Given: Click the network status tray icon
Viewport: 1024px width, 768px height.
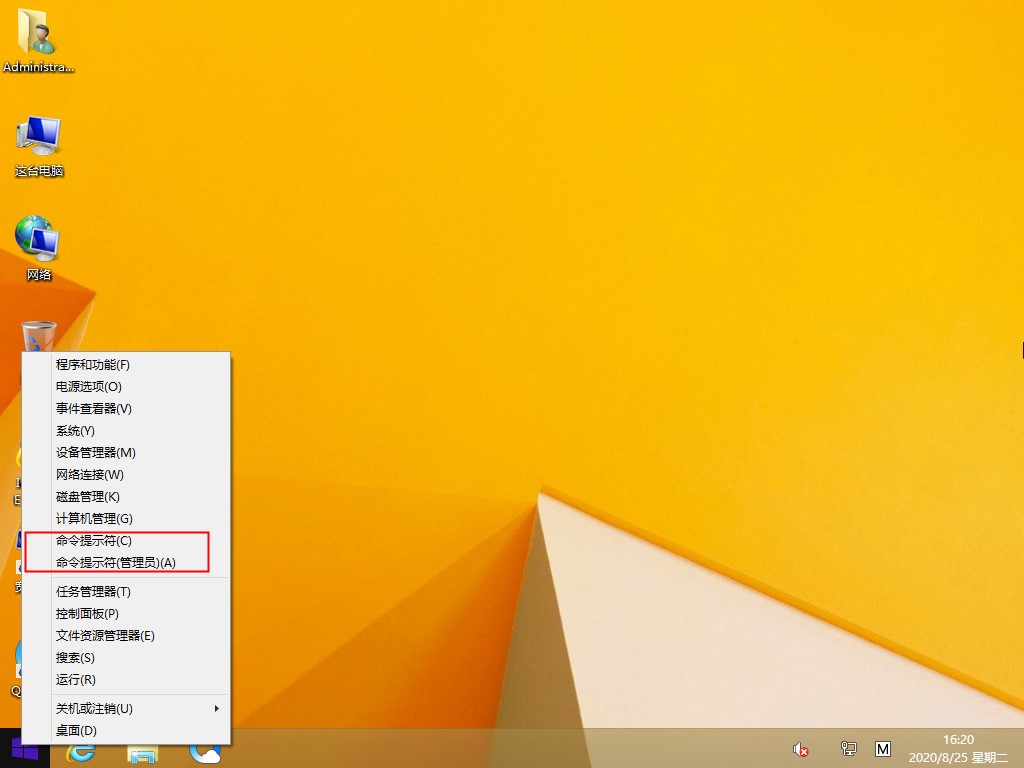Looking at the screenshot, I should tap(848, 748).
